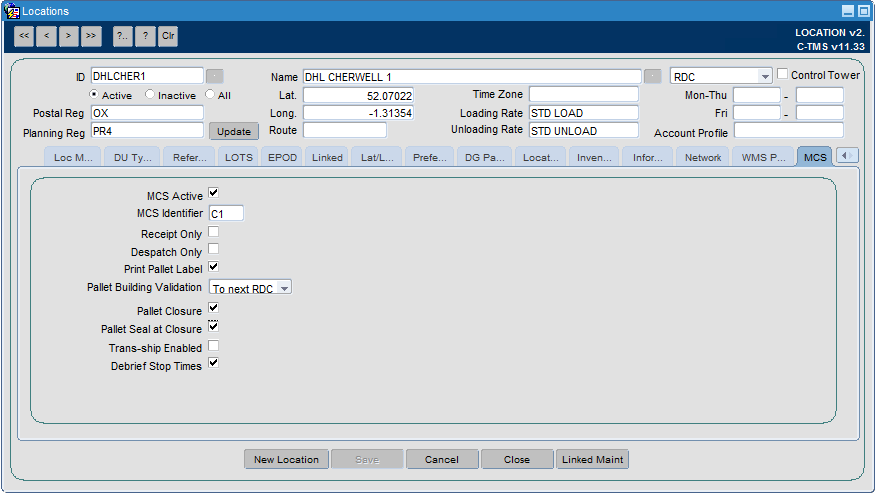Open the Network tab
The width and height of the screenshot is (876, 493).
point(703,158)
